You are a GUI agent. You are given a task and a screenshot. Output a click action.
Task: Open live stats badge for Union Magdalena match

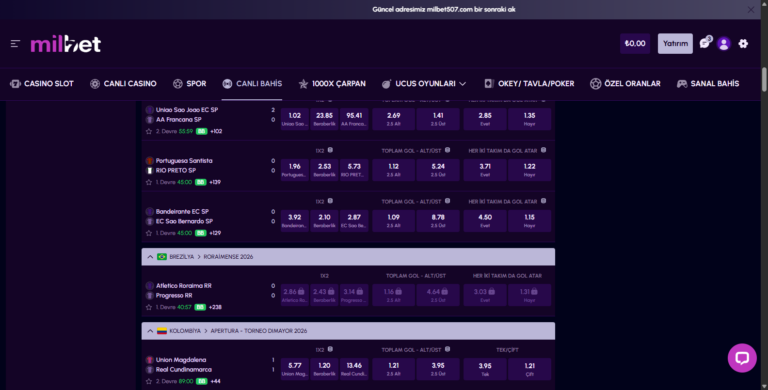coord(201,381)
